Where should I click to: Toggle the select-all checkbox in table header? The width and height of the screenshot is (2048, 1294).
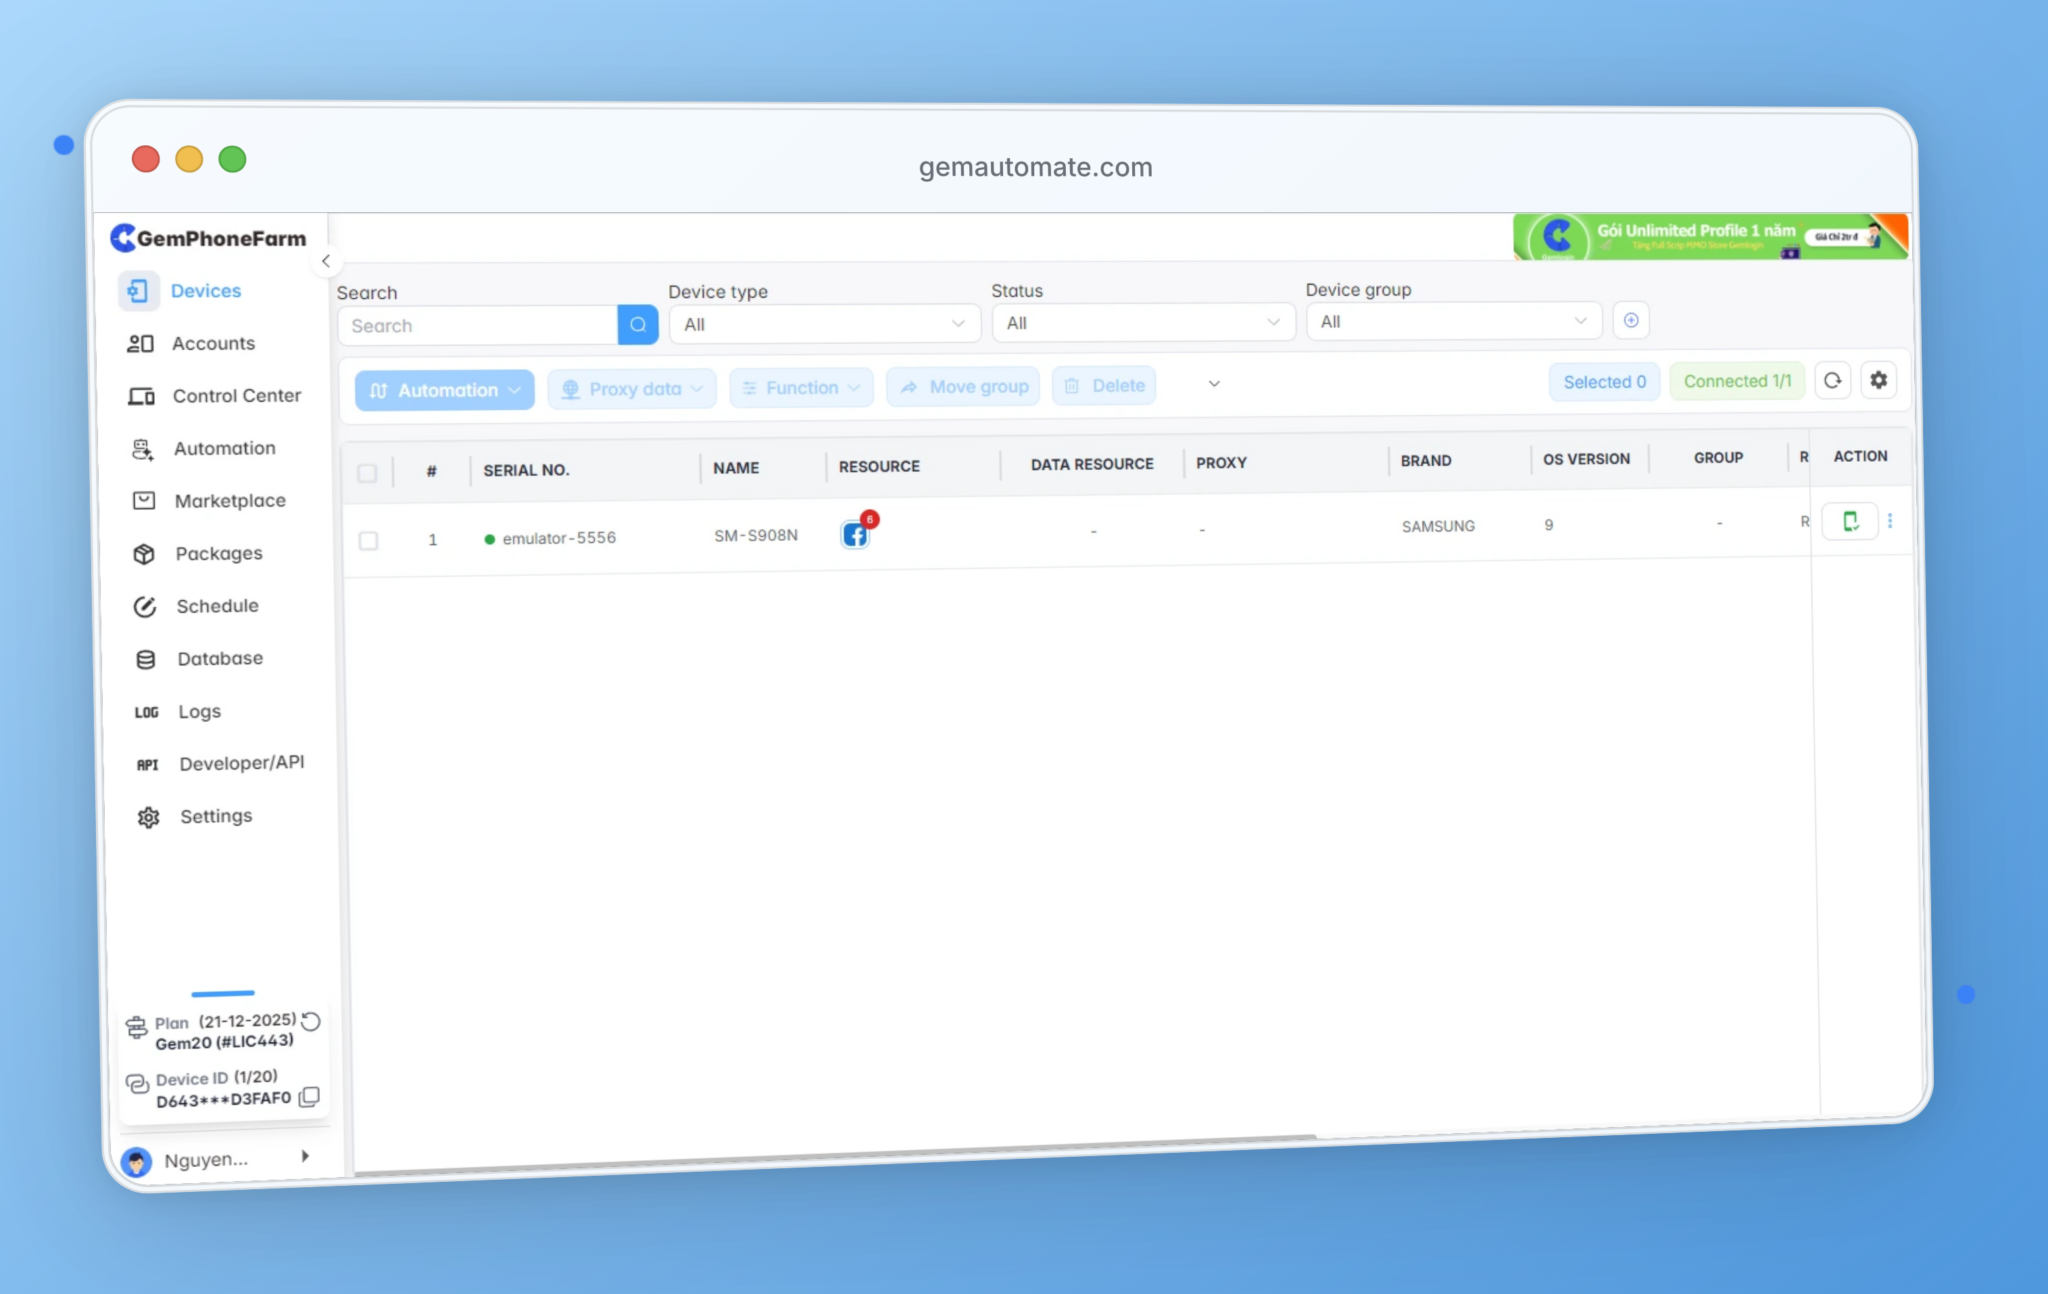(x=367, y=474)
